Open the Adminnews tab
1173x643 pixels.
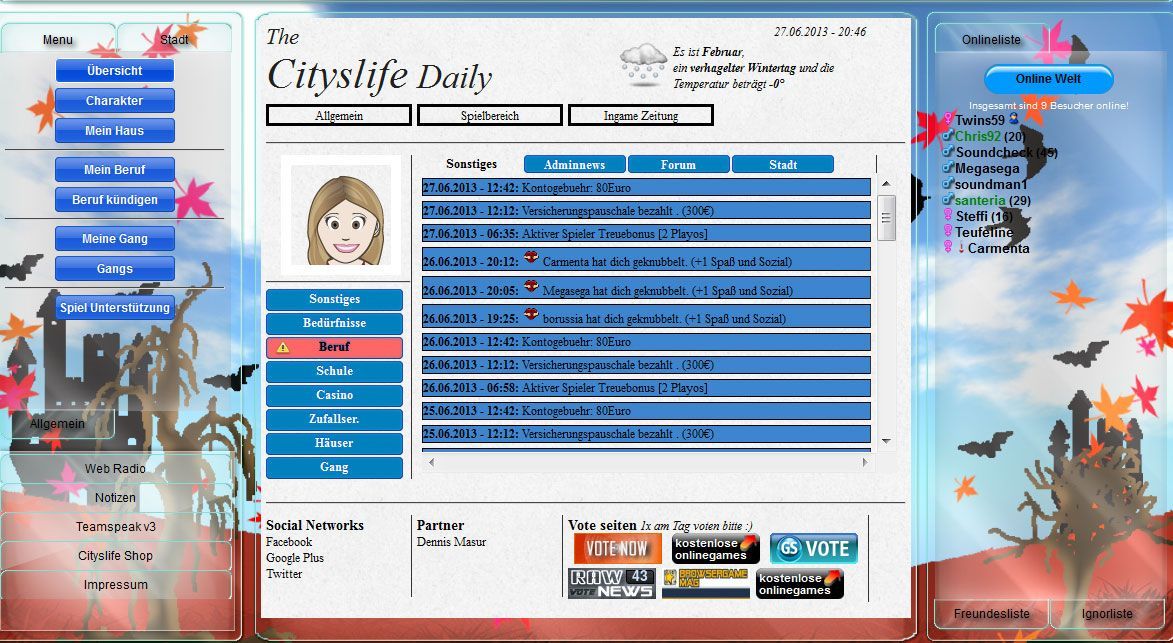point(575,164)
